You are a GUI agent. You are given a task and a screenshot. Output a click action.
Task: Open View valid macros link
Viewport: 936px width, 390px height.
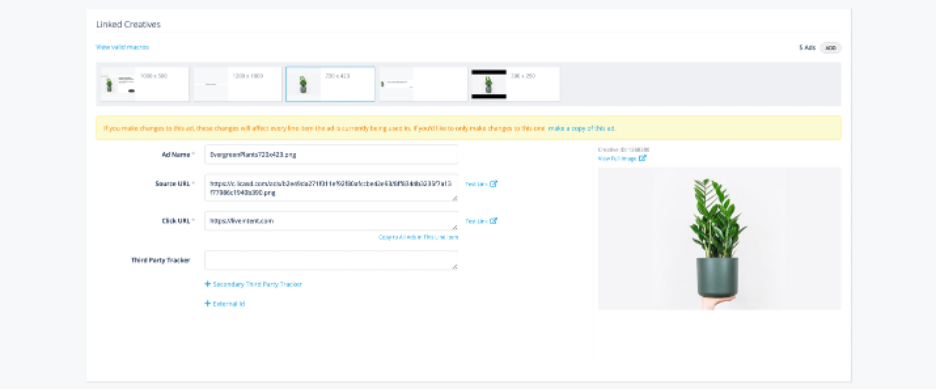click(122, 47)
